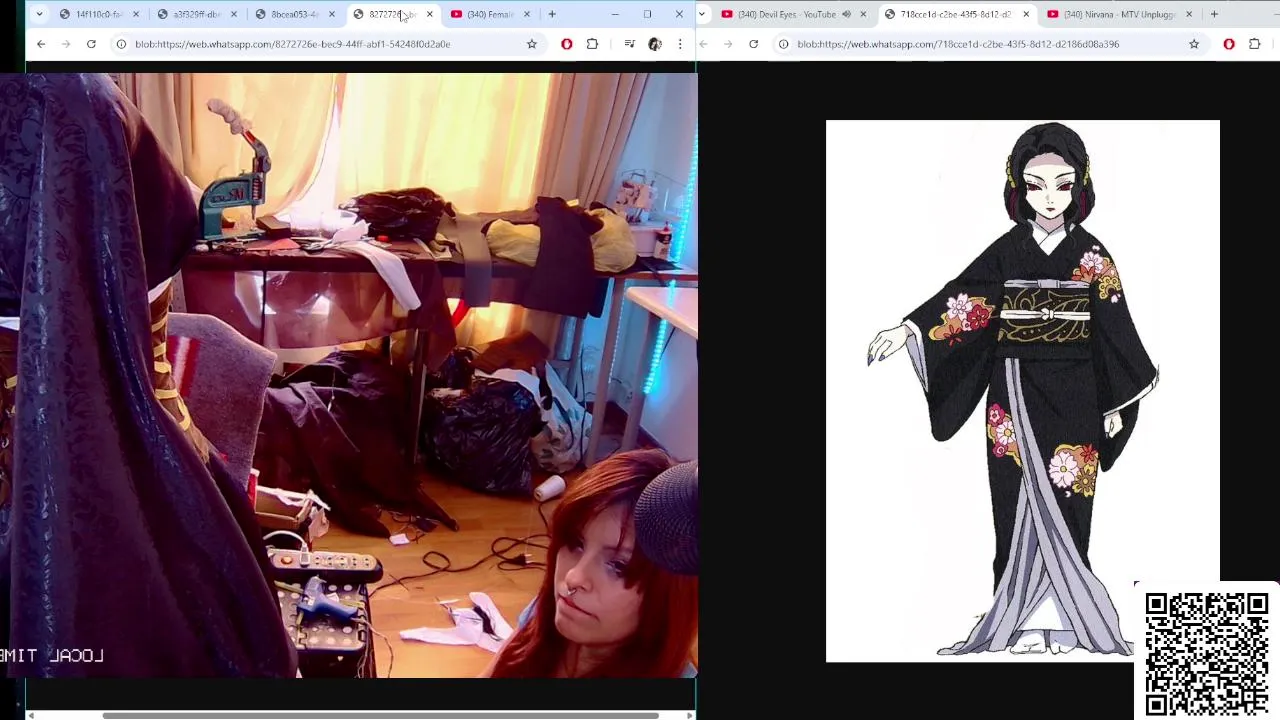The height and width of the screenshot is (720, 1280).
Task: Click the red Opera extension icon in right window
Action: point(1229,44)
